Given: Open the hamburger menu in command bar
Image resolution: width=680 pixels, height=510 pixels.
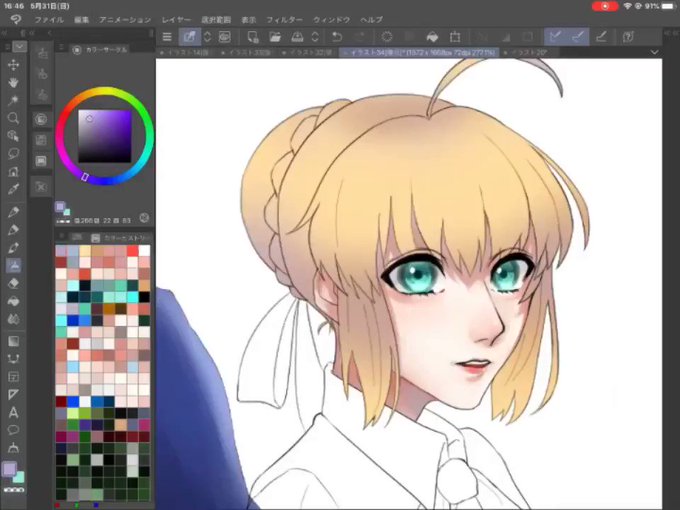Looking at the screenshot, I should click(167, 37).
